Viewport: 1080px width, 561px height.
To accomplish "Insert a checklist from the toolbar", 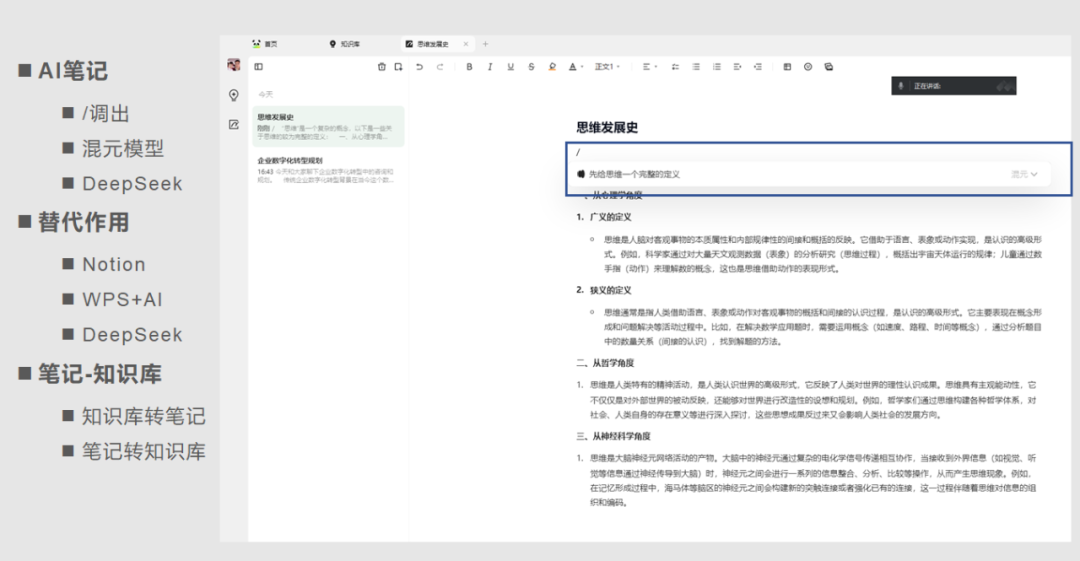I will (675, 67).
